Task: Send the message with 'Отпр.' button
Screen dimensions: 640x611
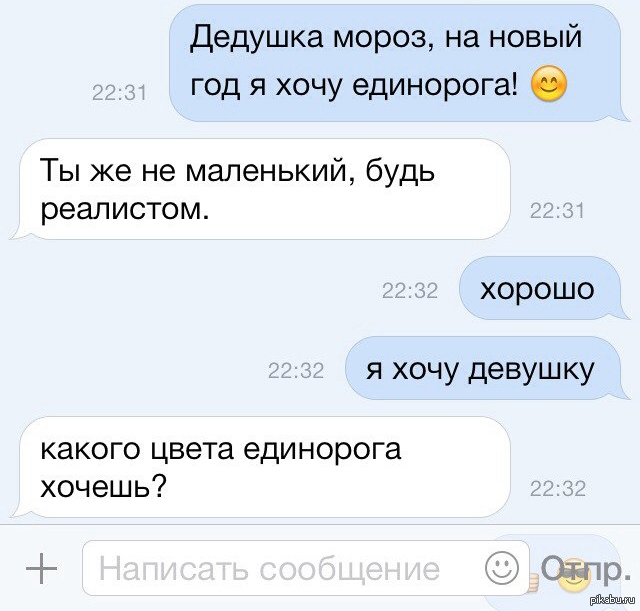Action: (583, 569)
